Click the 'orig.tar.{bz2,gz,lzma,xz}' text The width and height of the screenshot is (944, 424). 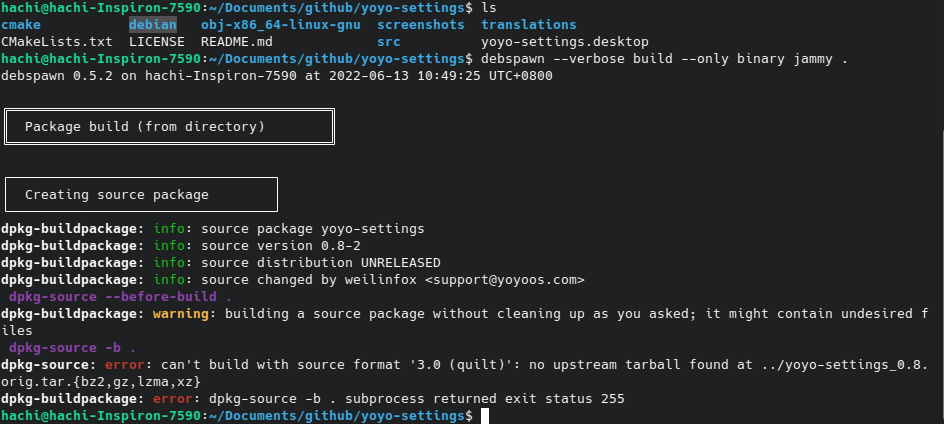point(101,382)
